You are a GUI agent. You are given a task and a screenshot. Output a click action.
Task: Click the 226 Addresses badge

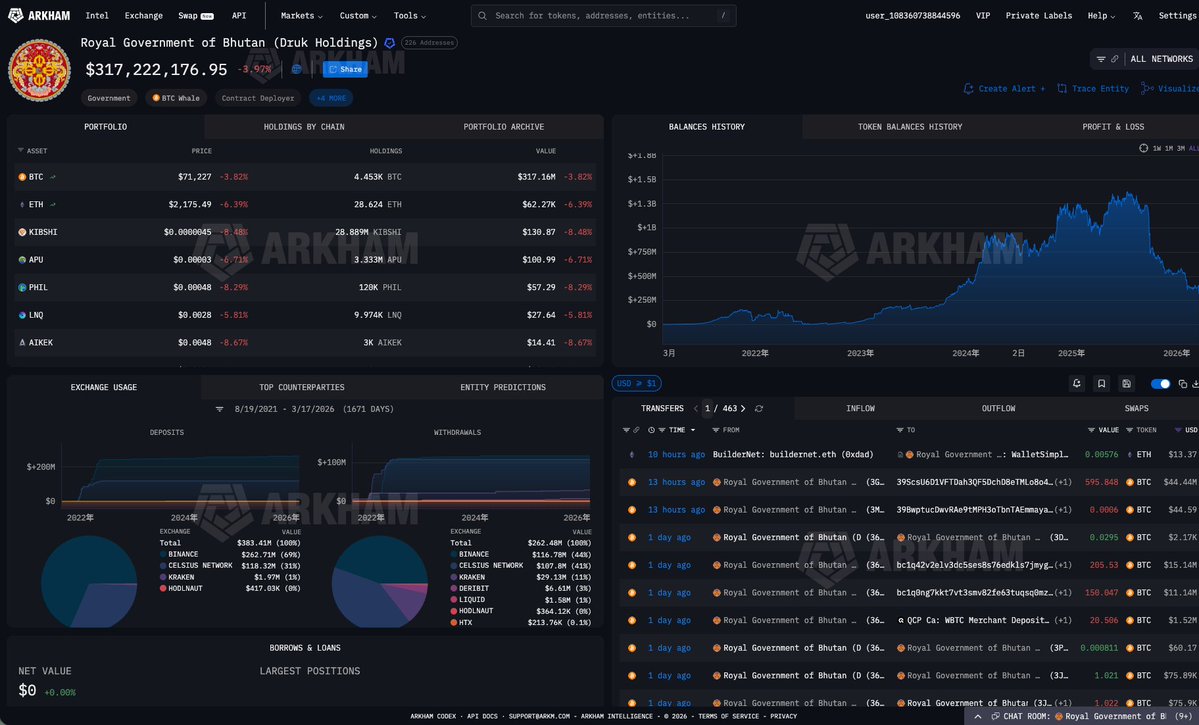(429, 43)
